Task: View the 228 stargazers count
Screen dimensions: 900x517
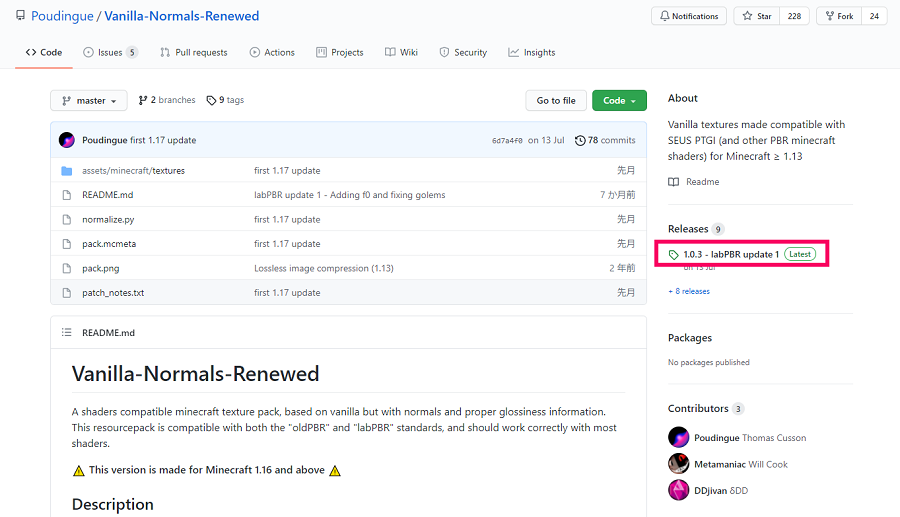Action: 794,16
